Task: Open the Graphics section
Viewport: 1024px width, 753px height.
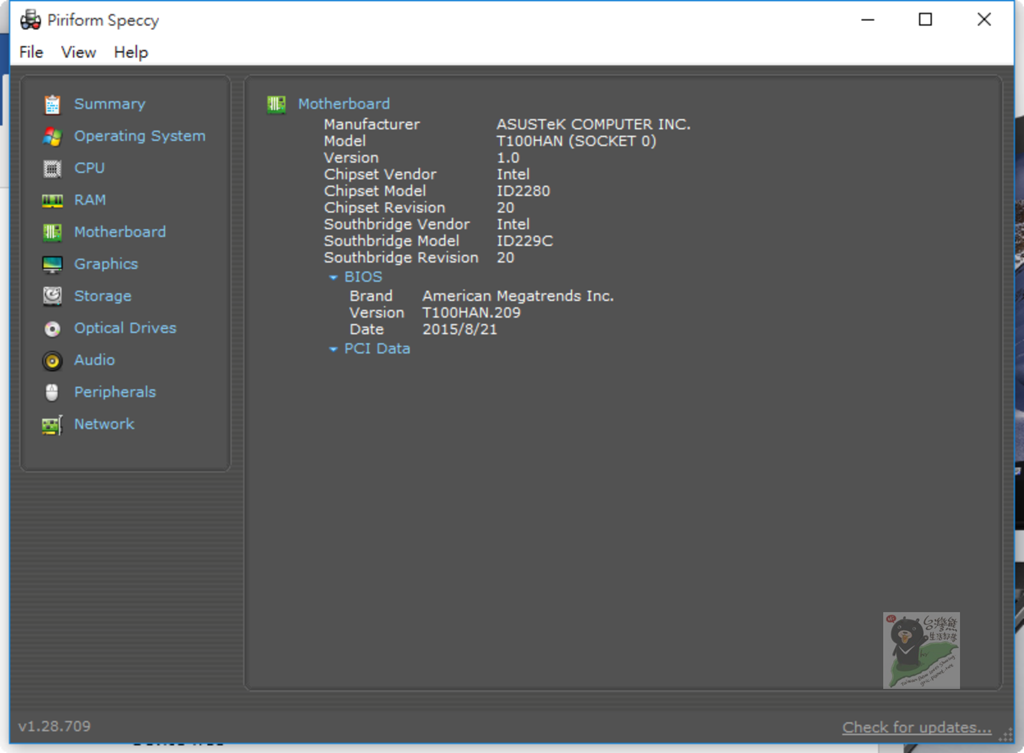Action: [106, 264]
